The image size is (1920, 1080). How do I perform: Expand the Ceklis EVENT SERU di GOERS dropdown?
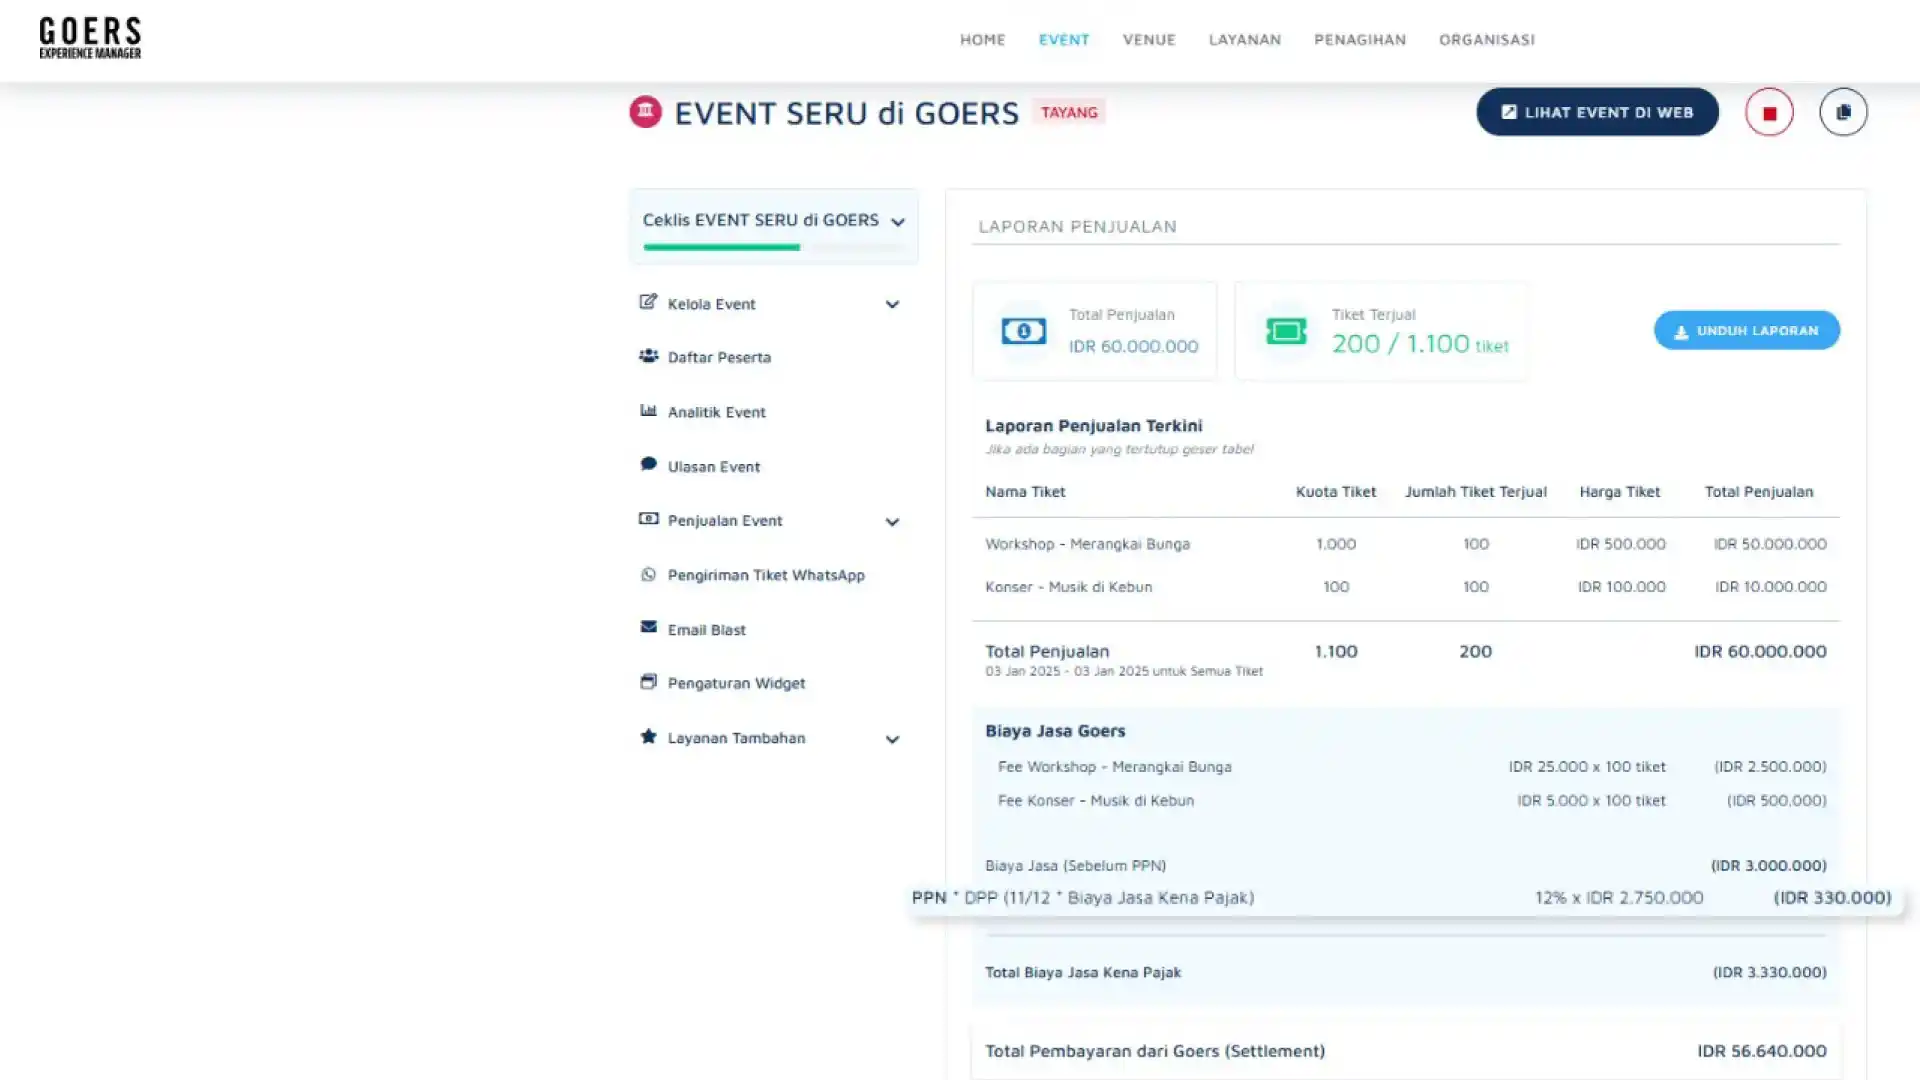click(x=897, y=222)
